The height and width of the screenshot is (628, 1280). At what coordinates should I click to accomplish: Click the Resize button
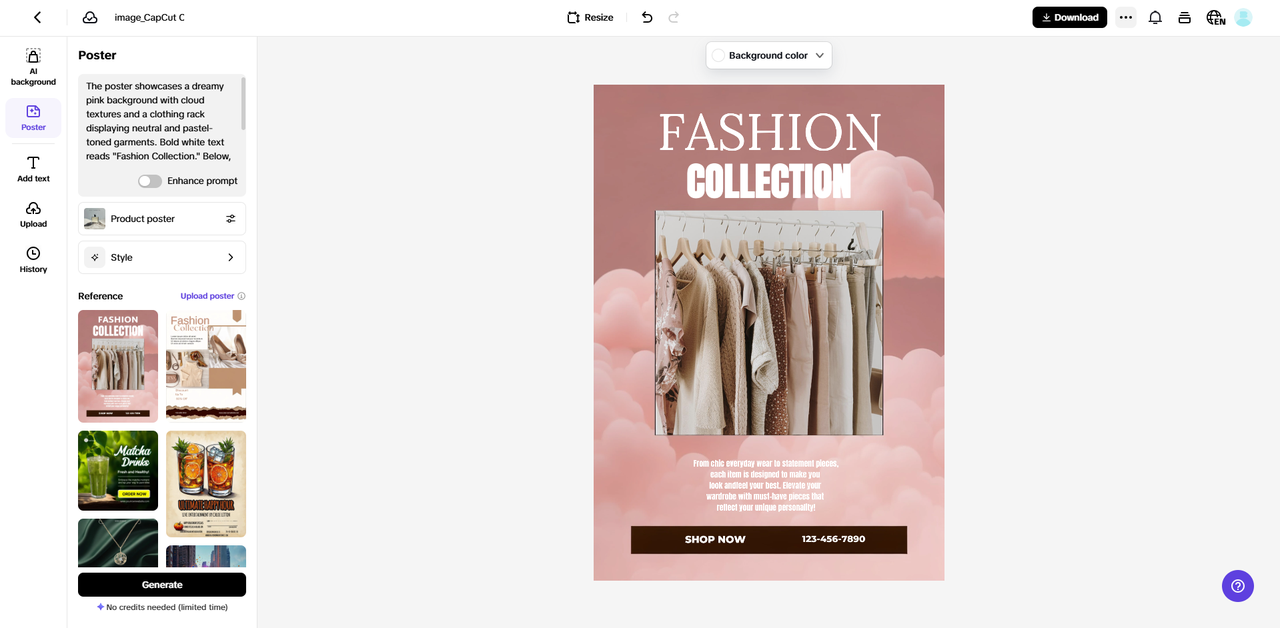click(590, 17)
